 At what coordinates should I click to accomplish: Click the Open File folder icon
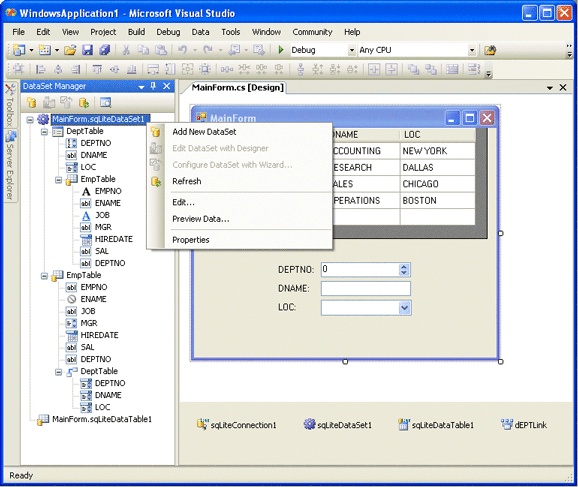click(70, 50)
